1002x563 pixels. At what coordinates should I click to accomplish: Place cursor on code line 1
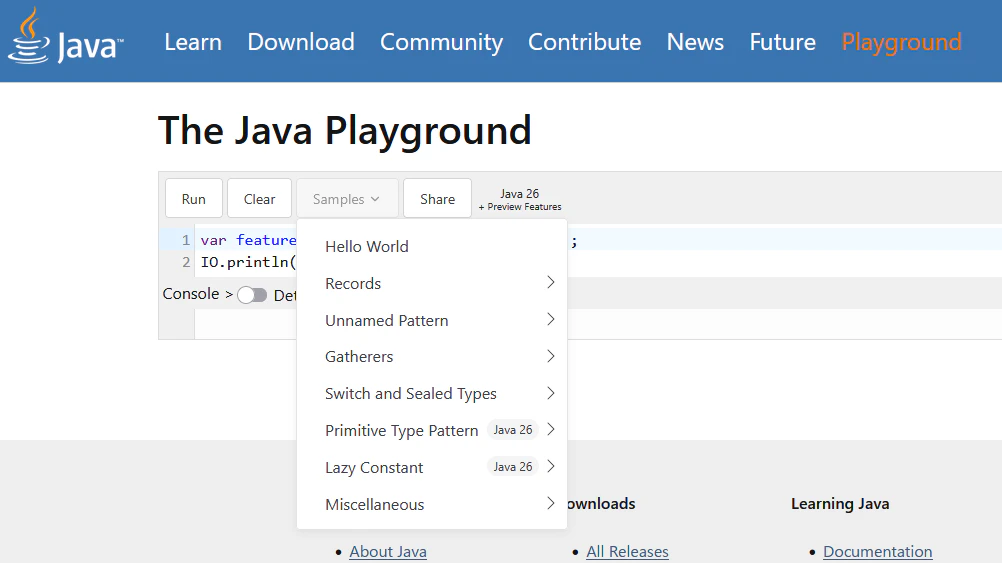248,240
